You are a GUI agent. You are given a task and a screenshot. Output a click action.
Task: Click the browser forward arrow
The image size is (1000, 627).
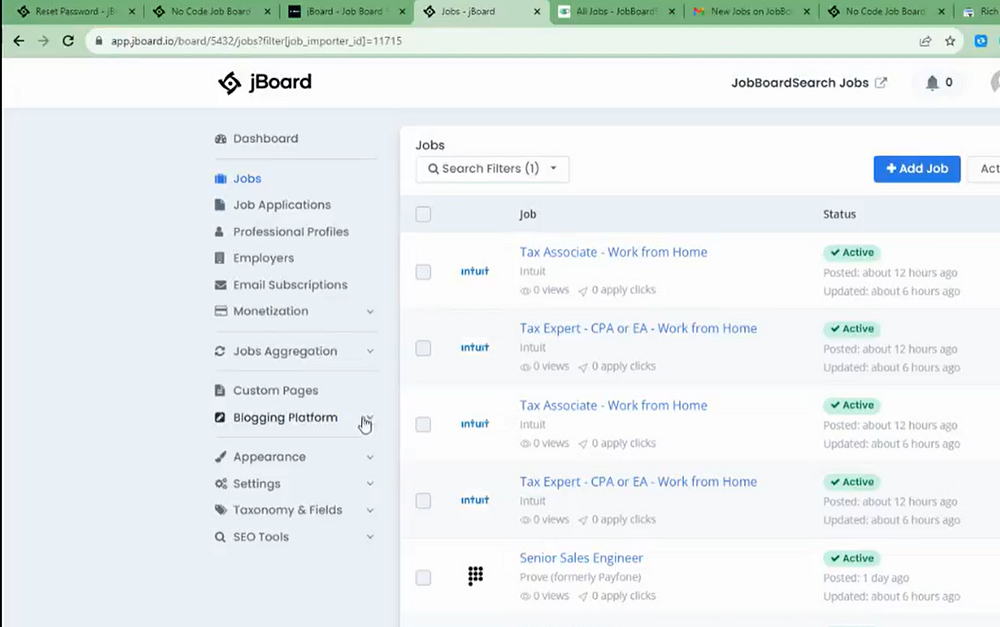[43, 41]
